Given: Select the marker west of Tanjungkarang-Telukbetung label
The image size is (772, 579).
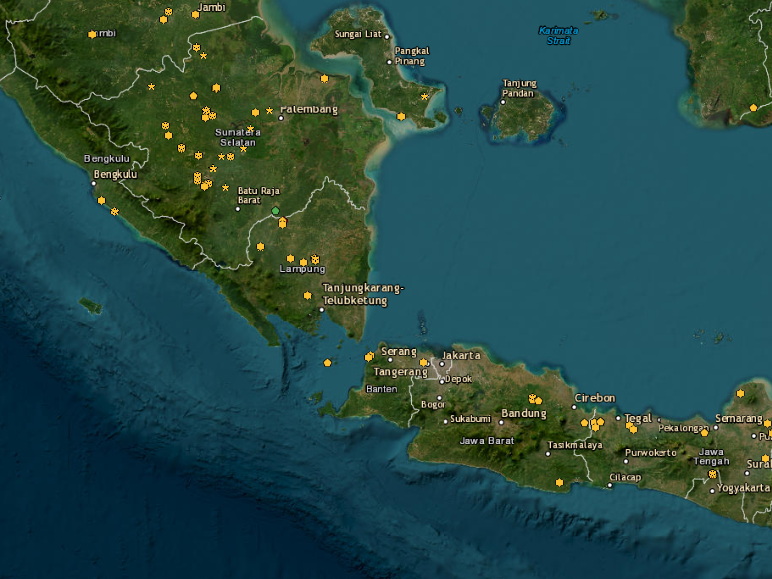Looking at the screenshot, I should [x=307, y=295].
